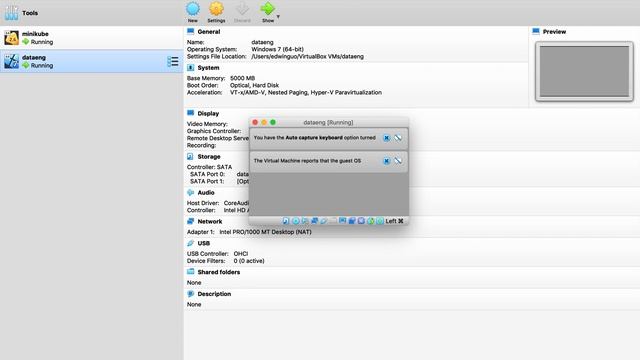Maximize the dataeng [Running] window

click(273, 122)
